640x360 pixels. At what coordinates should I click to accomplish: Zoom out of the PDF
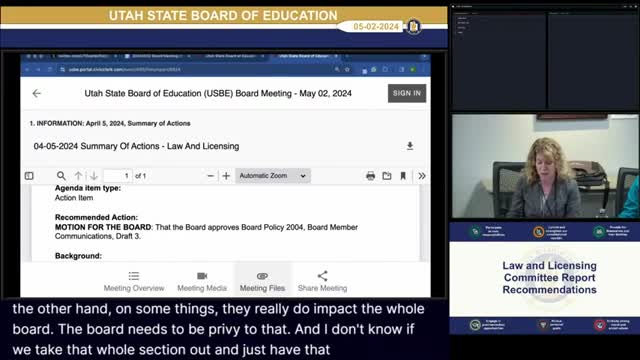[x=211, y=176]
